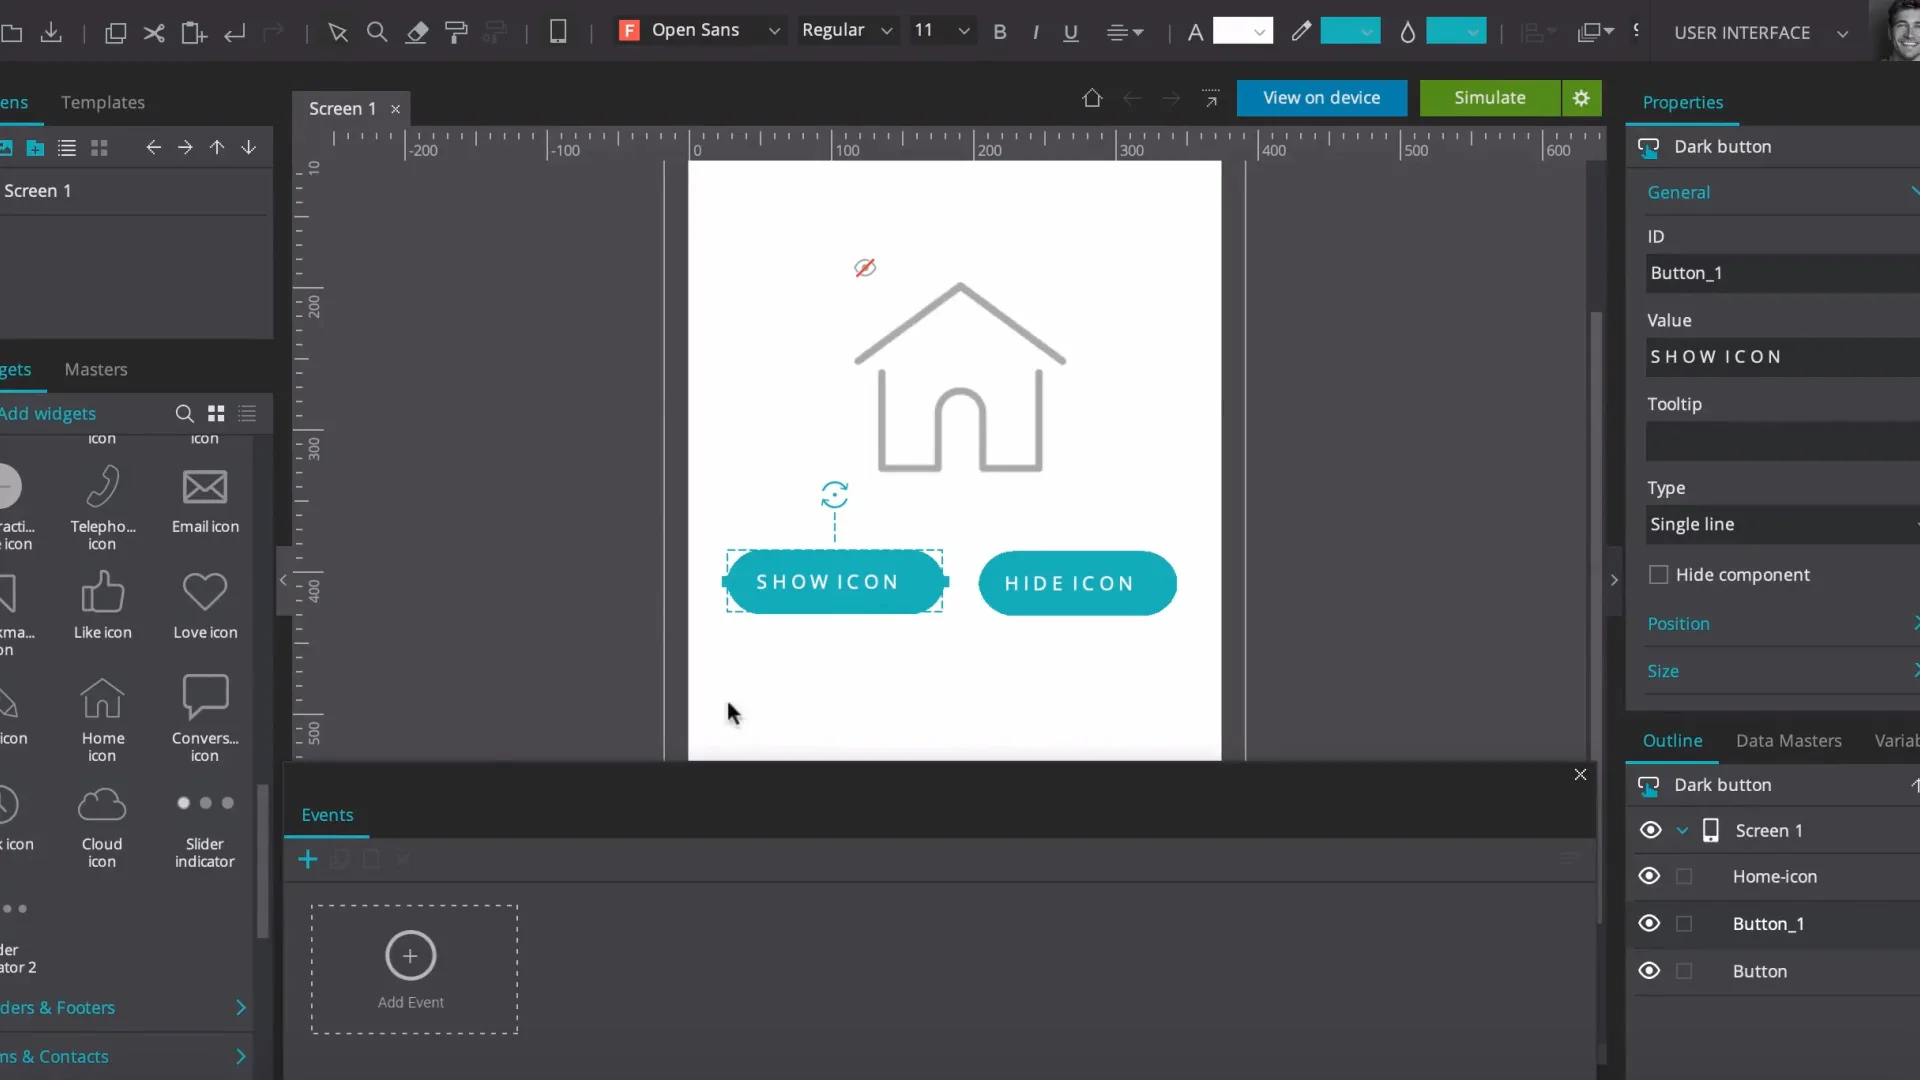Image resolution: width=1920 pixels, height=1080 pixels.
Task: Switch to the Templates tab
Action: pos(103,102)
